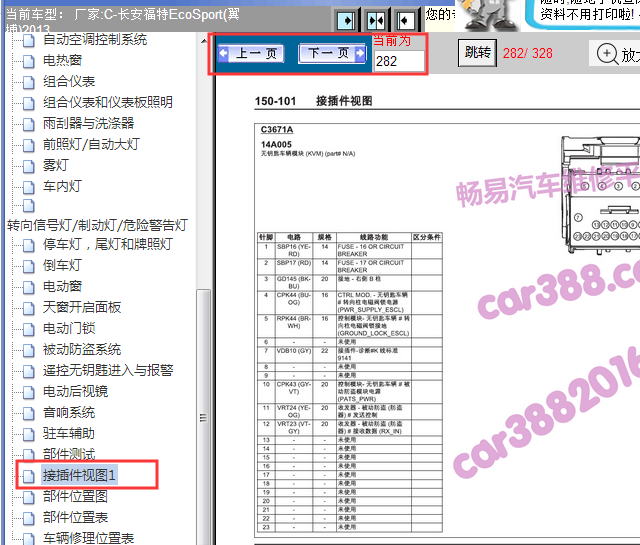This screenshot has width=640, height=545.
Task: Click the 跳转 jump button
Action: tap(477, 53)
